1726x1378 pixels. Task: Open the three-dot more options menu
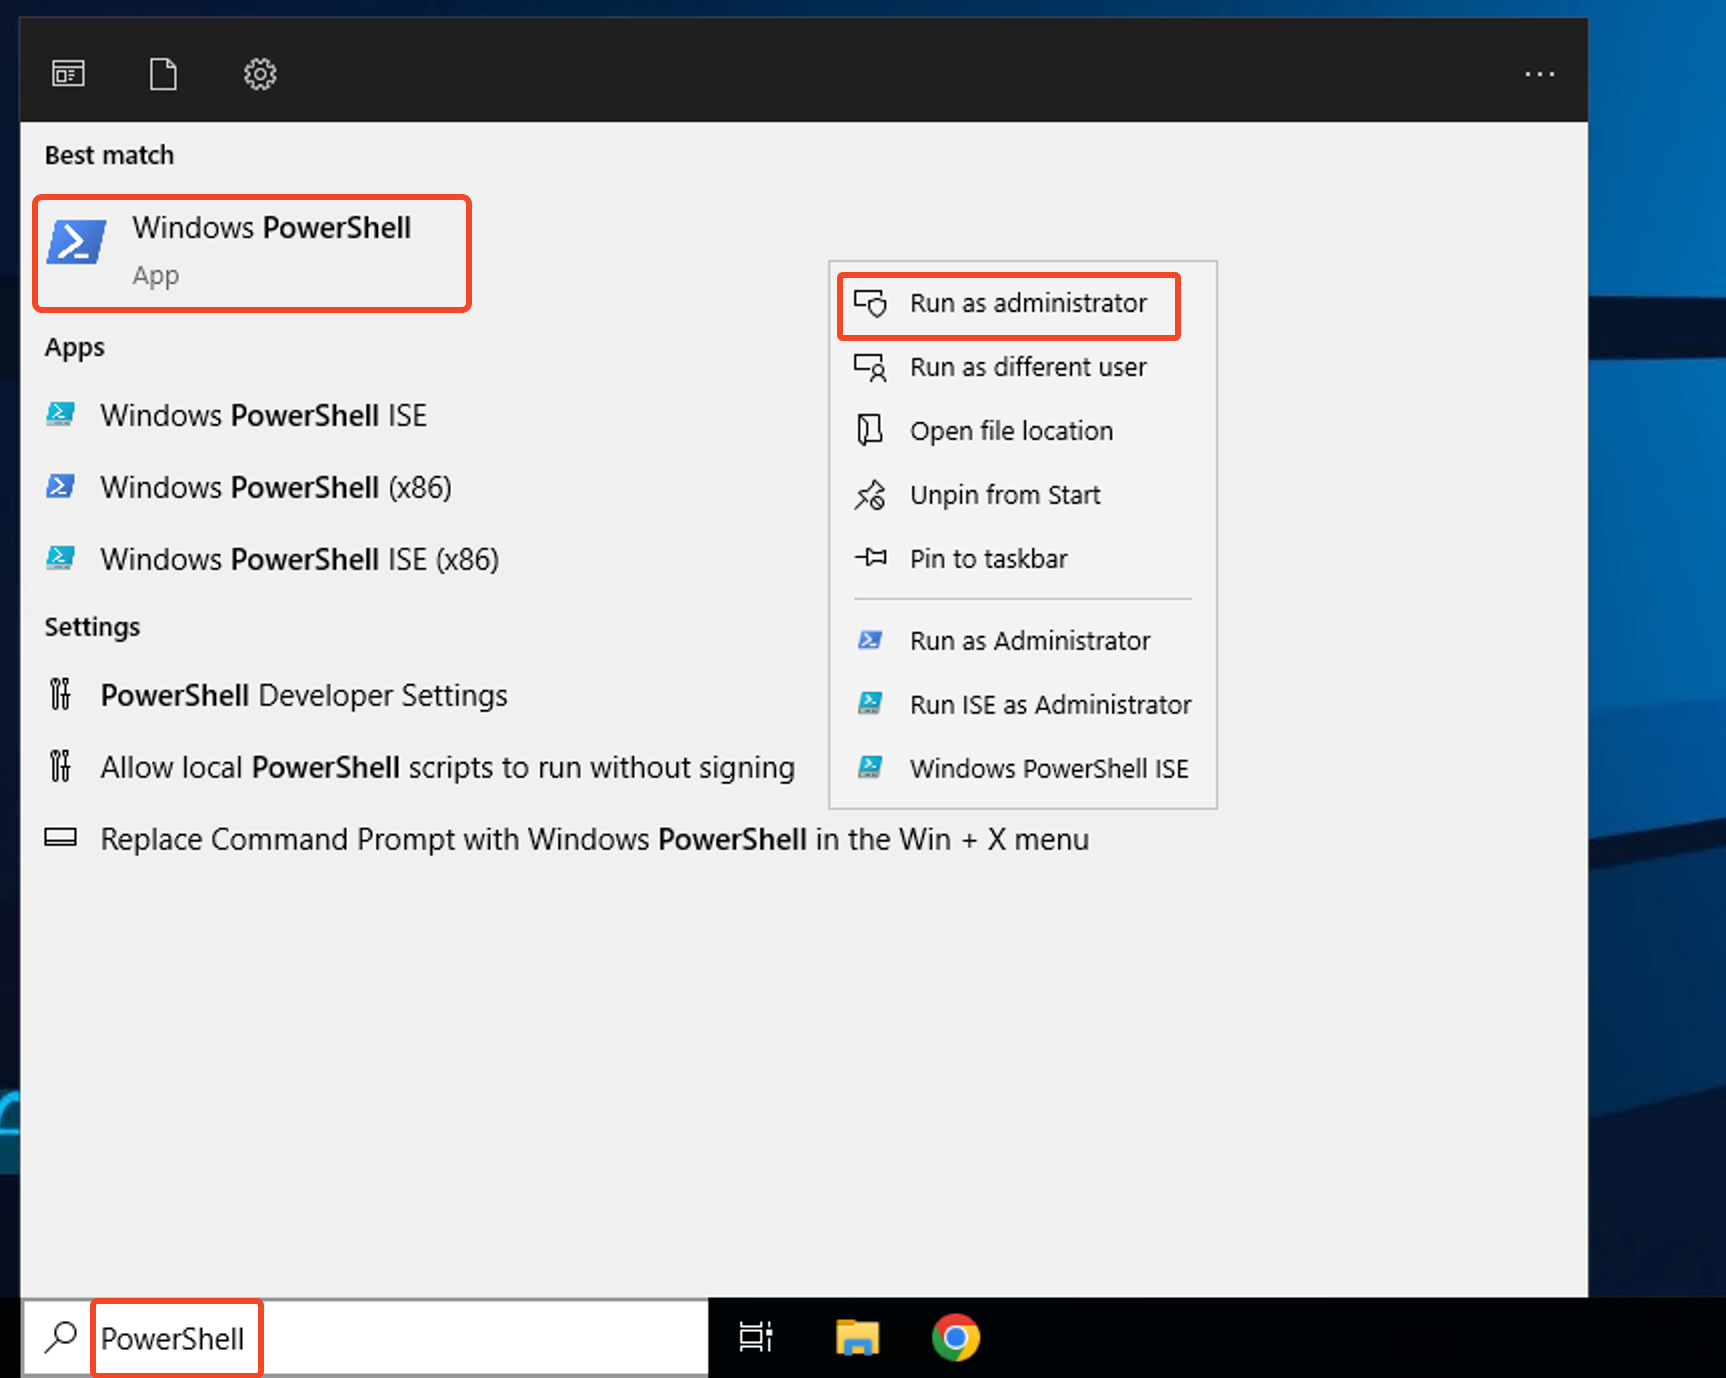pos(1540,74)
